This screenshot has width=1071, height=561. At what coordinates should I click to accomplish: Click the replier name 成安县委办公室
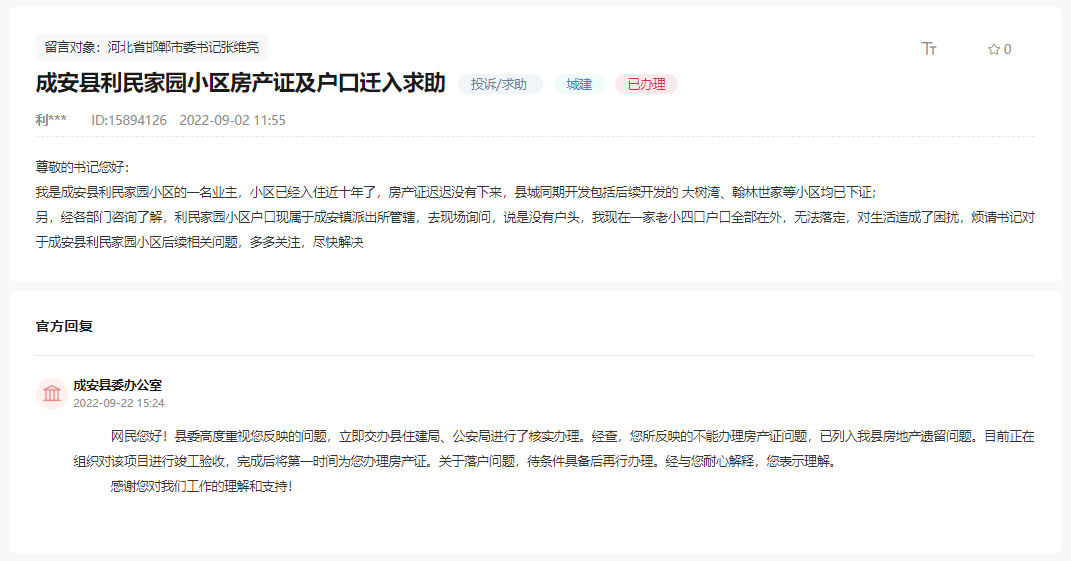(117, 385)
